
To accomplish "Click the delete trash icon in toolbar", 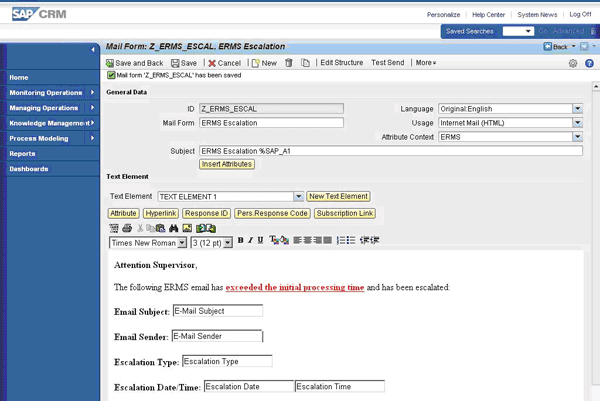I will (x=289, y=63).
